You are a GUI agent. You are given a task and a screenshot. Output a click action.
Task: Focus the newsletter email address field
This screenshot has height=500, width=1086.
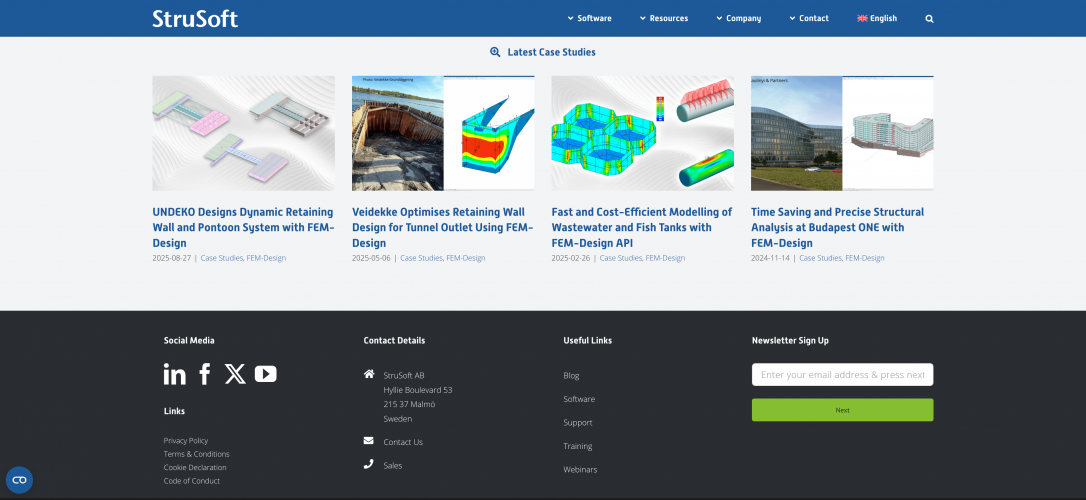(x=842, y=375)
